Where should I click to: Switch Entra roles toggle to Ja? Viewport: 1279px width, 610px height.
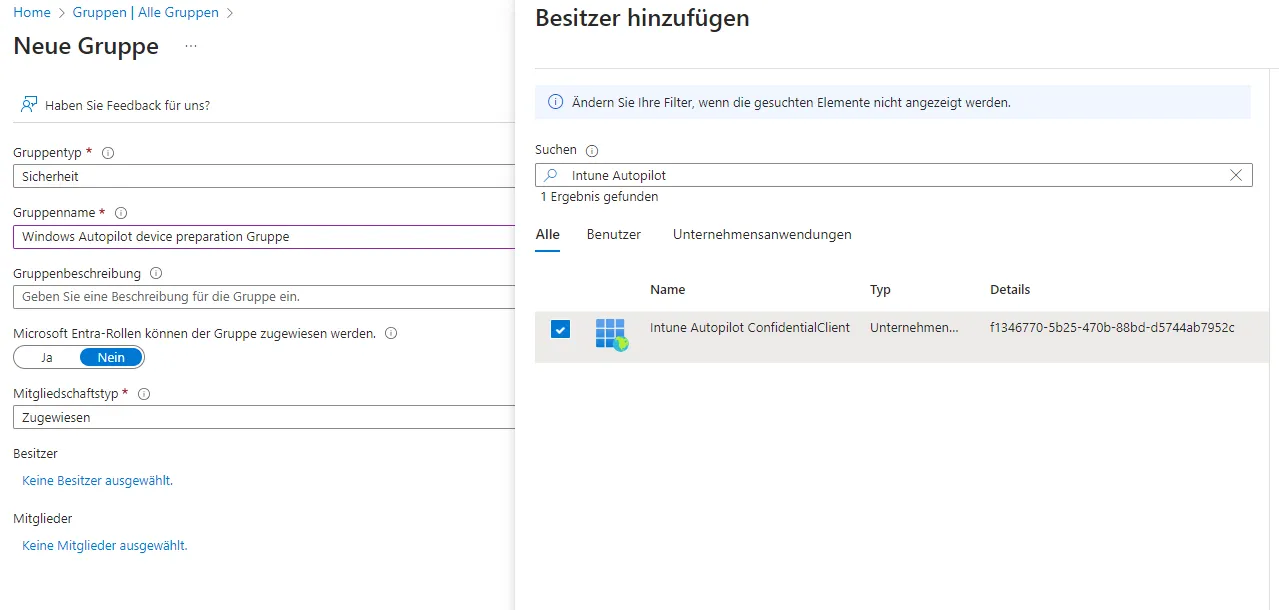[x=46, y=357]
